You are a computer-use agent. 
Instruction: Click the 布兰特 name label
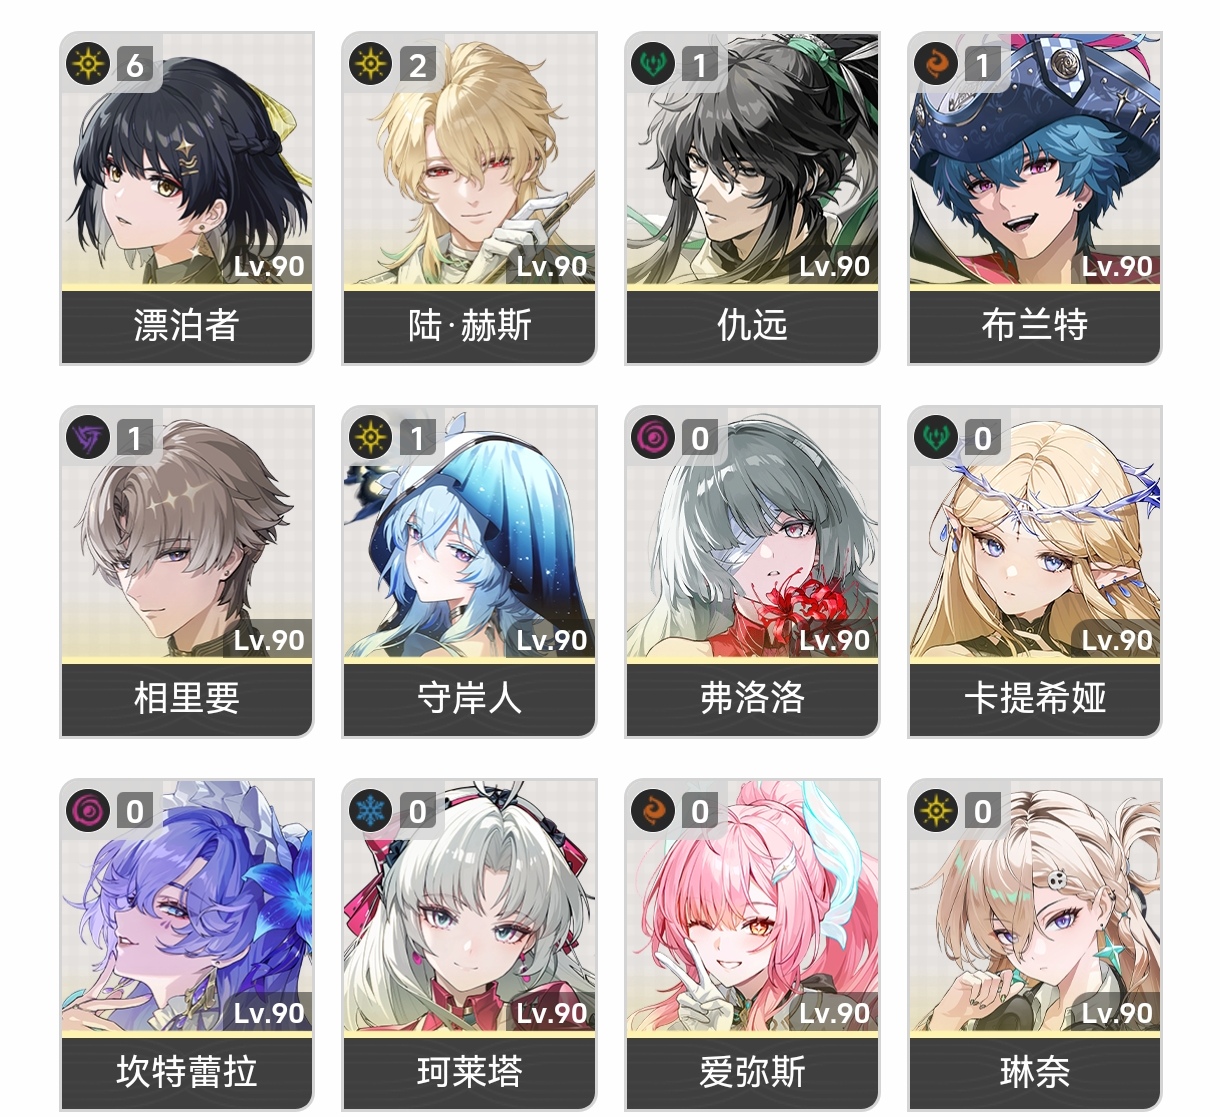pos(1035,325)
